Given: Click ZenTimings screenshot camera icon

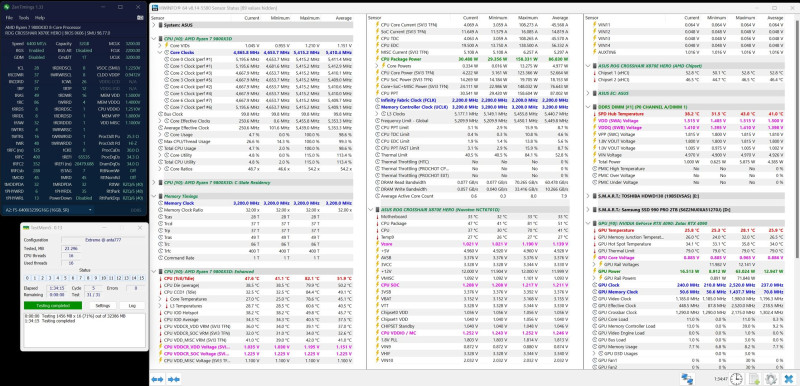Looking at the screenshot, I should pos(140,17).
